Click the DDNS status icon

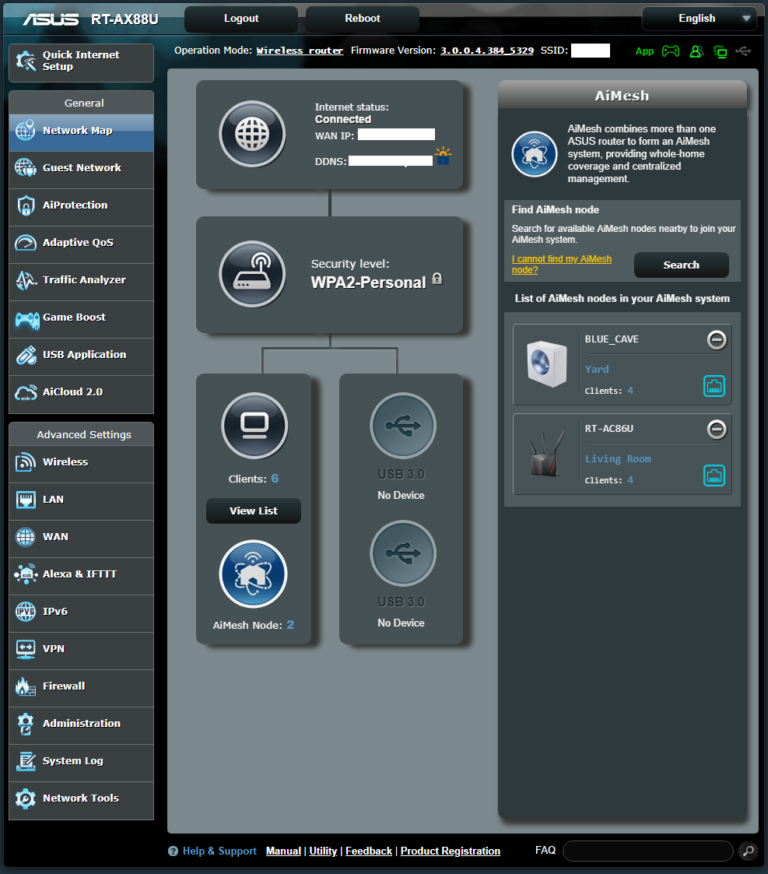click(443, 156)
